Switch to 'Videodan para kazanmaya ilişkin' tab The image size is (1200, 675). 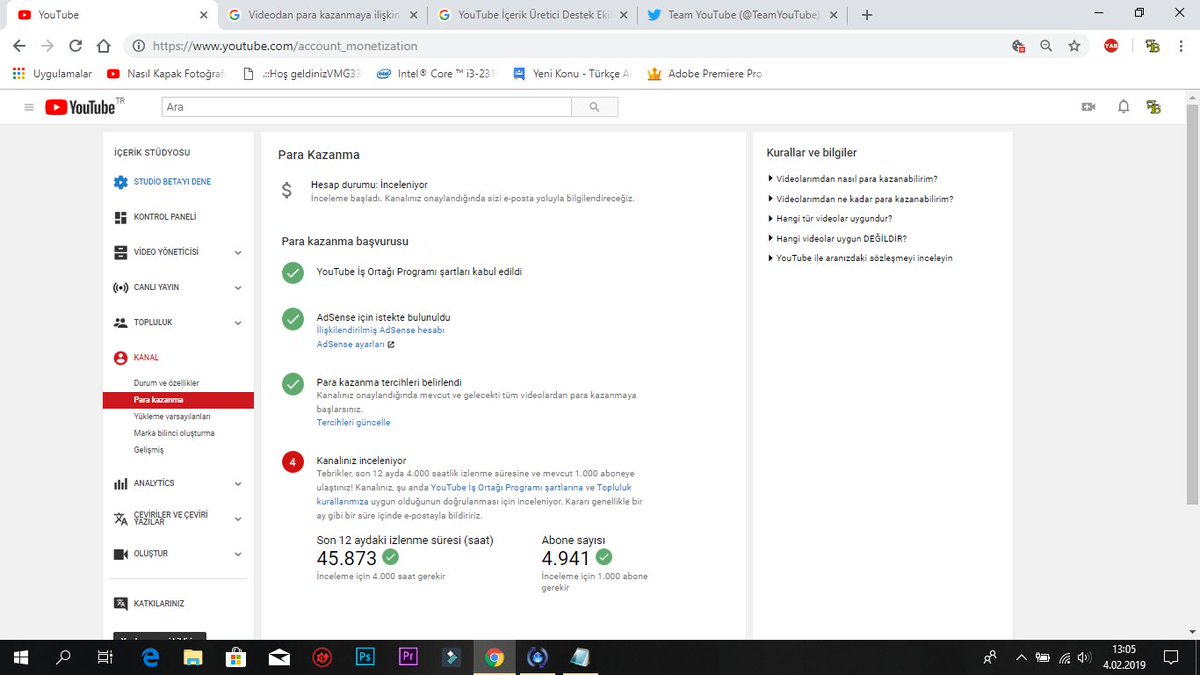pyautogui.click(x=321, y=15)
